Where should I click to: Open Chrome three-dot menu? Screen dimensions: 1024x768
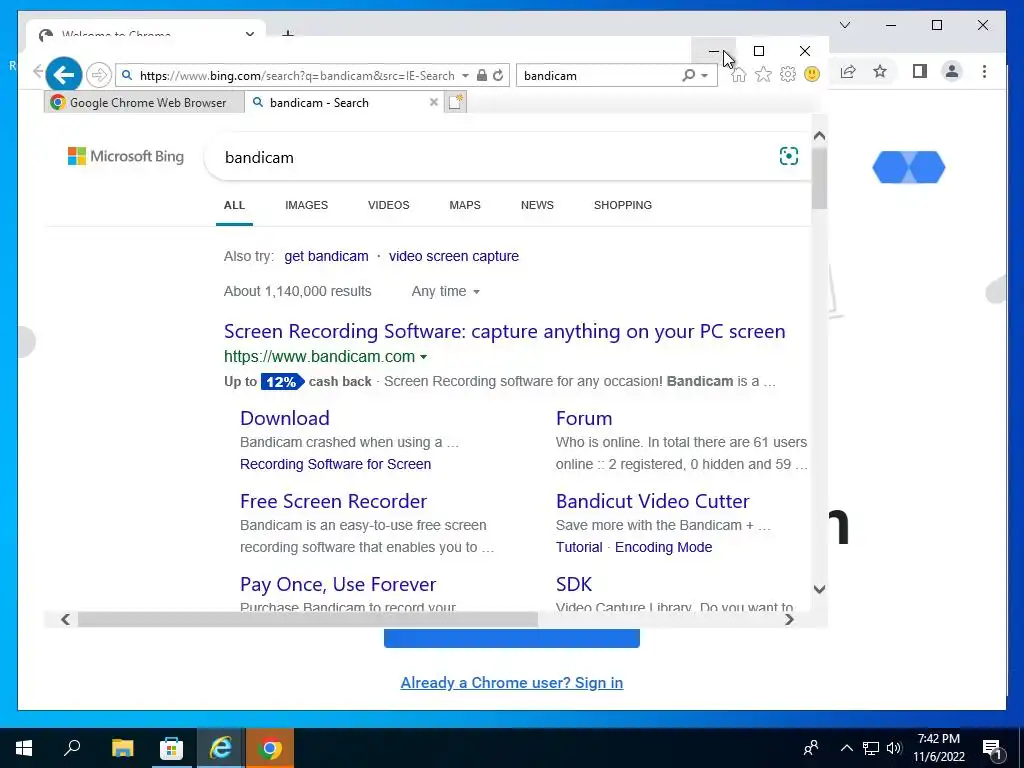[984, 71]
